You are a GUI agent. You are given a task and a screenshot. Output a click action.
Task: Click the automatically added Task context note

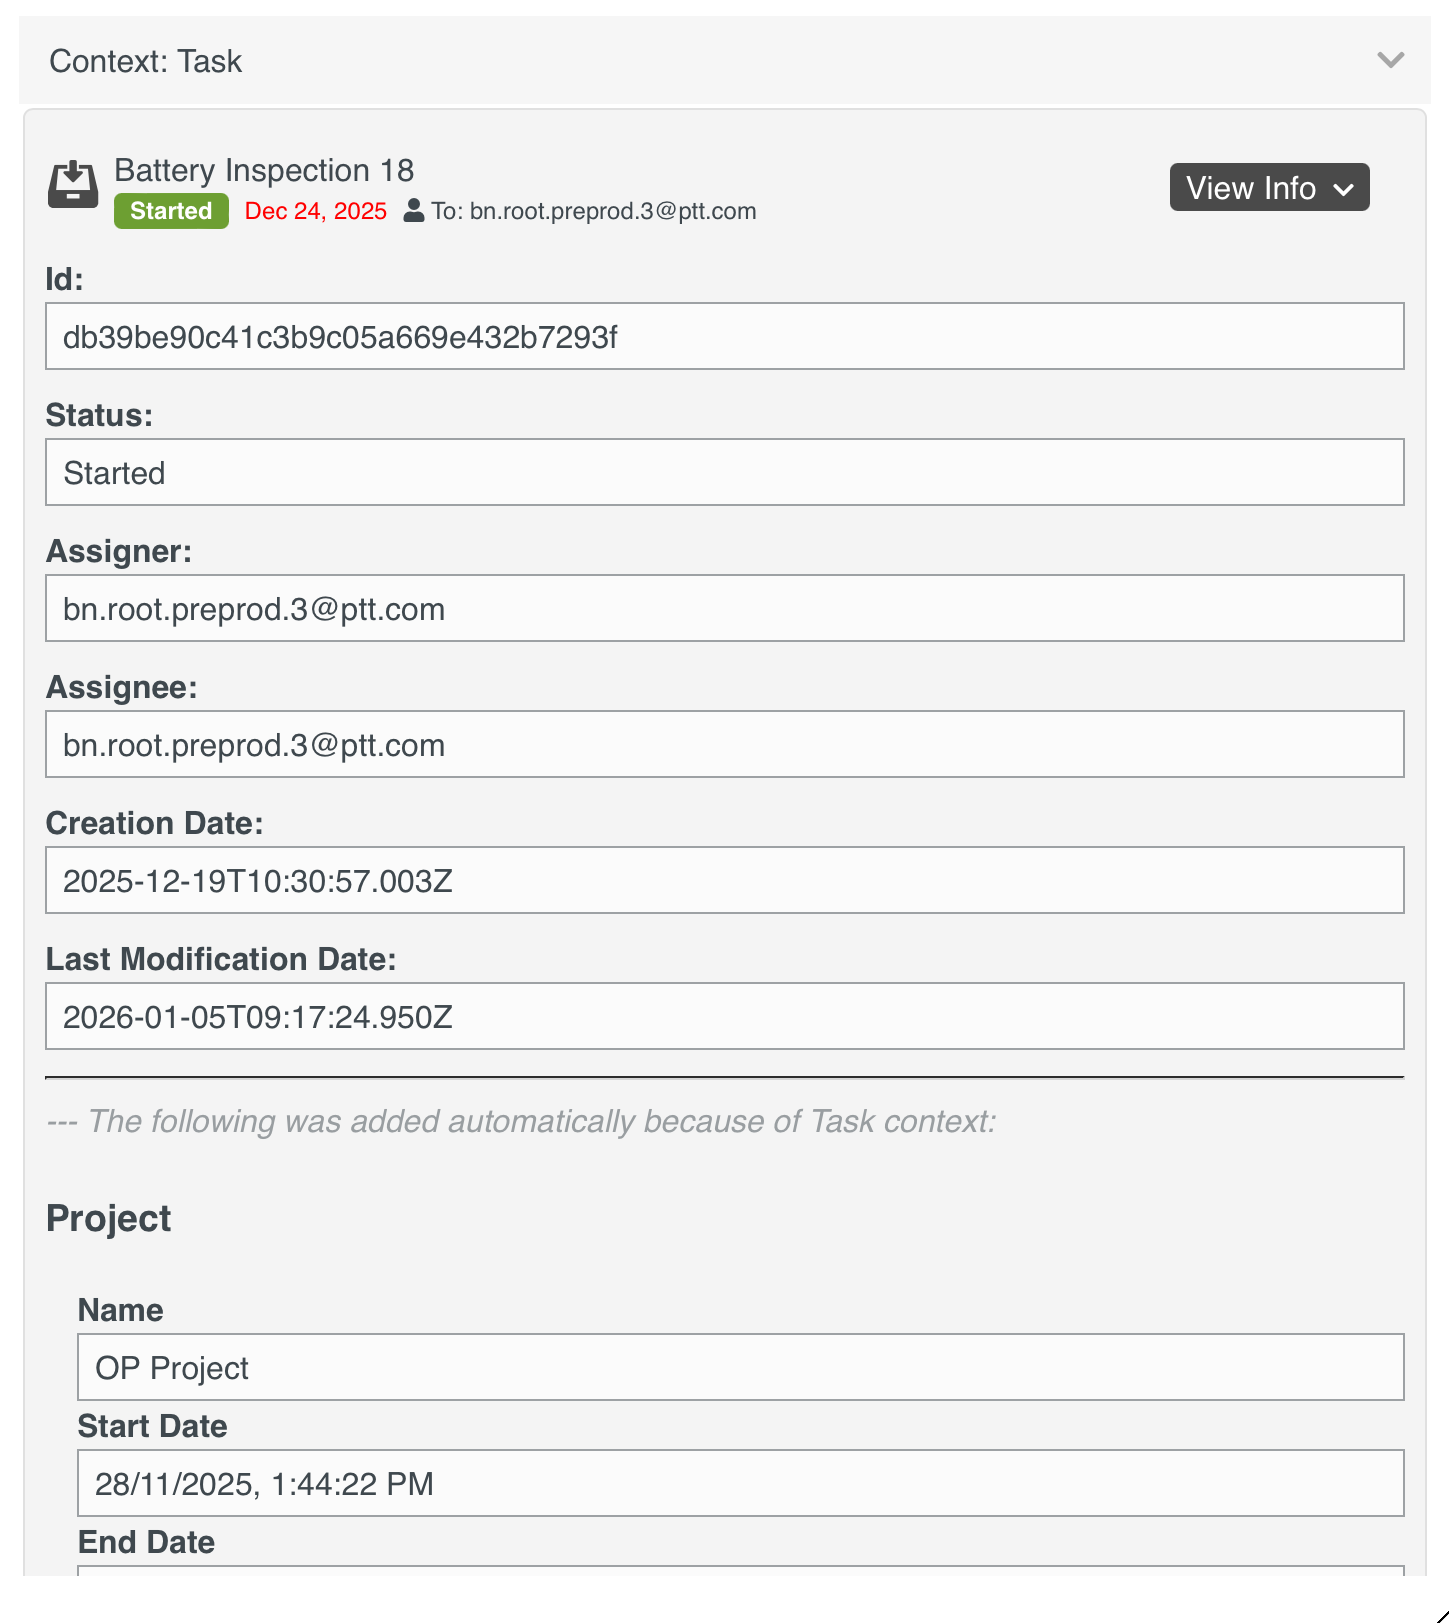coord(521,1121)
